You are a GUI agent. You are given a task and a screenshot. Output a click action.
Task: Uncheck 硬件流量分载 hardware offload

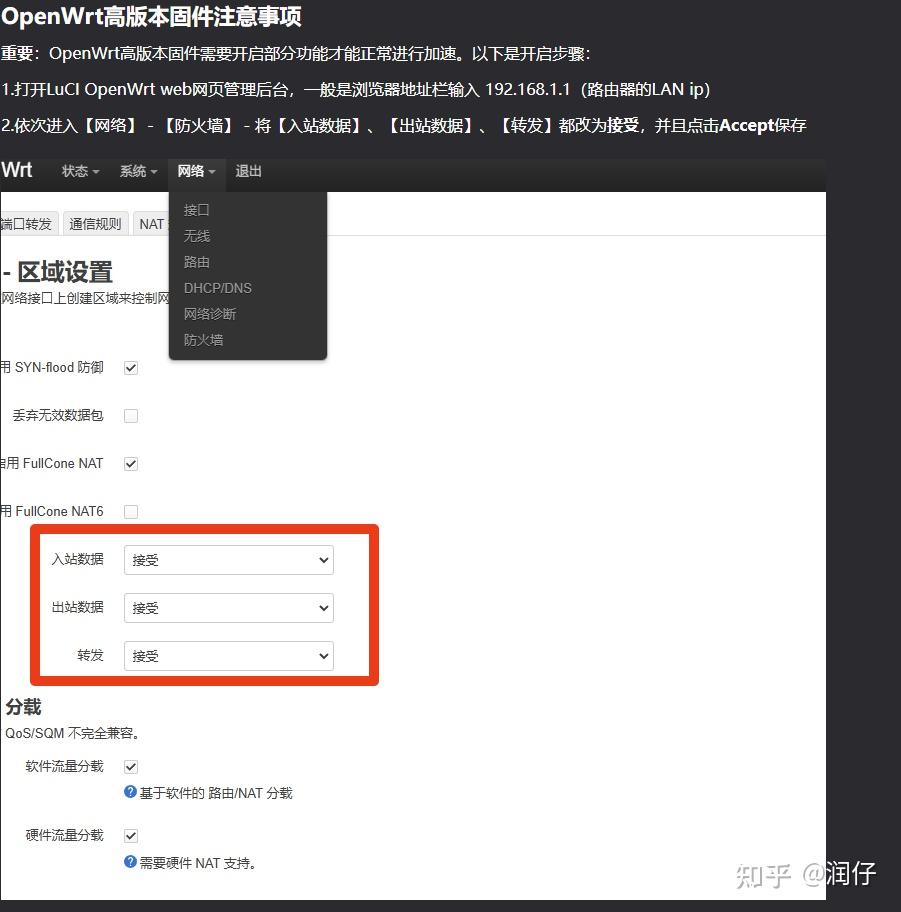(x=130, y=835)
